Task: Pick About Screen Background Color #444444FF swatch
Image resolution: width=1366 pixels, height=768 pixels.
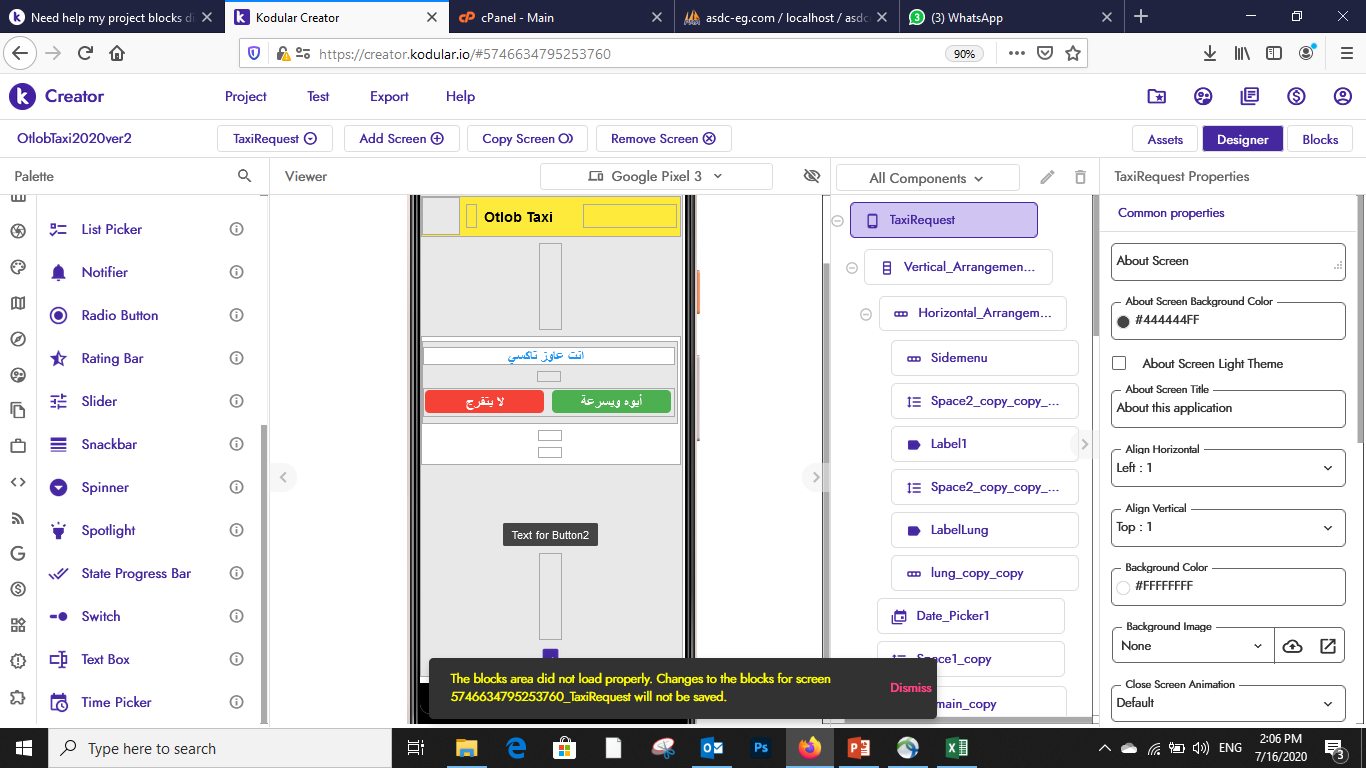Action: [x=1123, y=321]
